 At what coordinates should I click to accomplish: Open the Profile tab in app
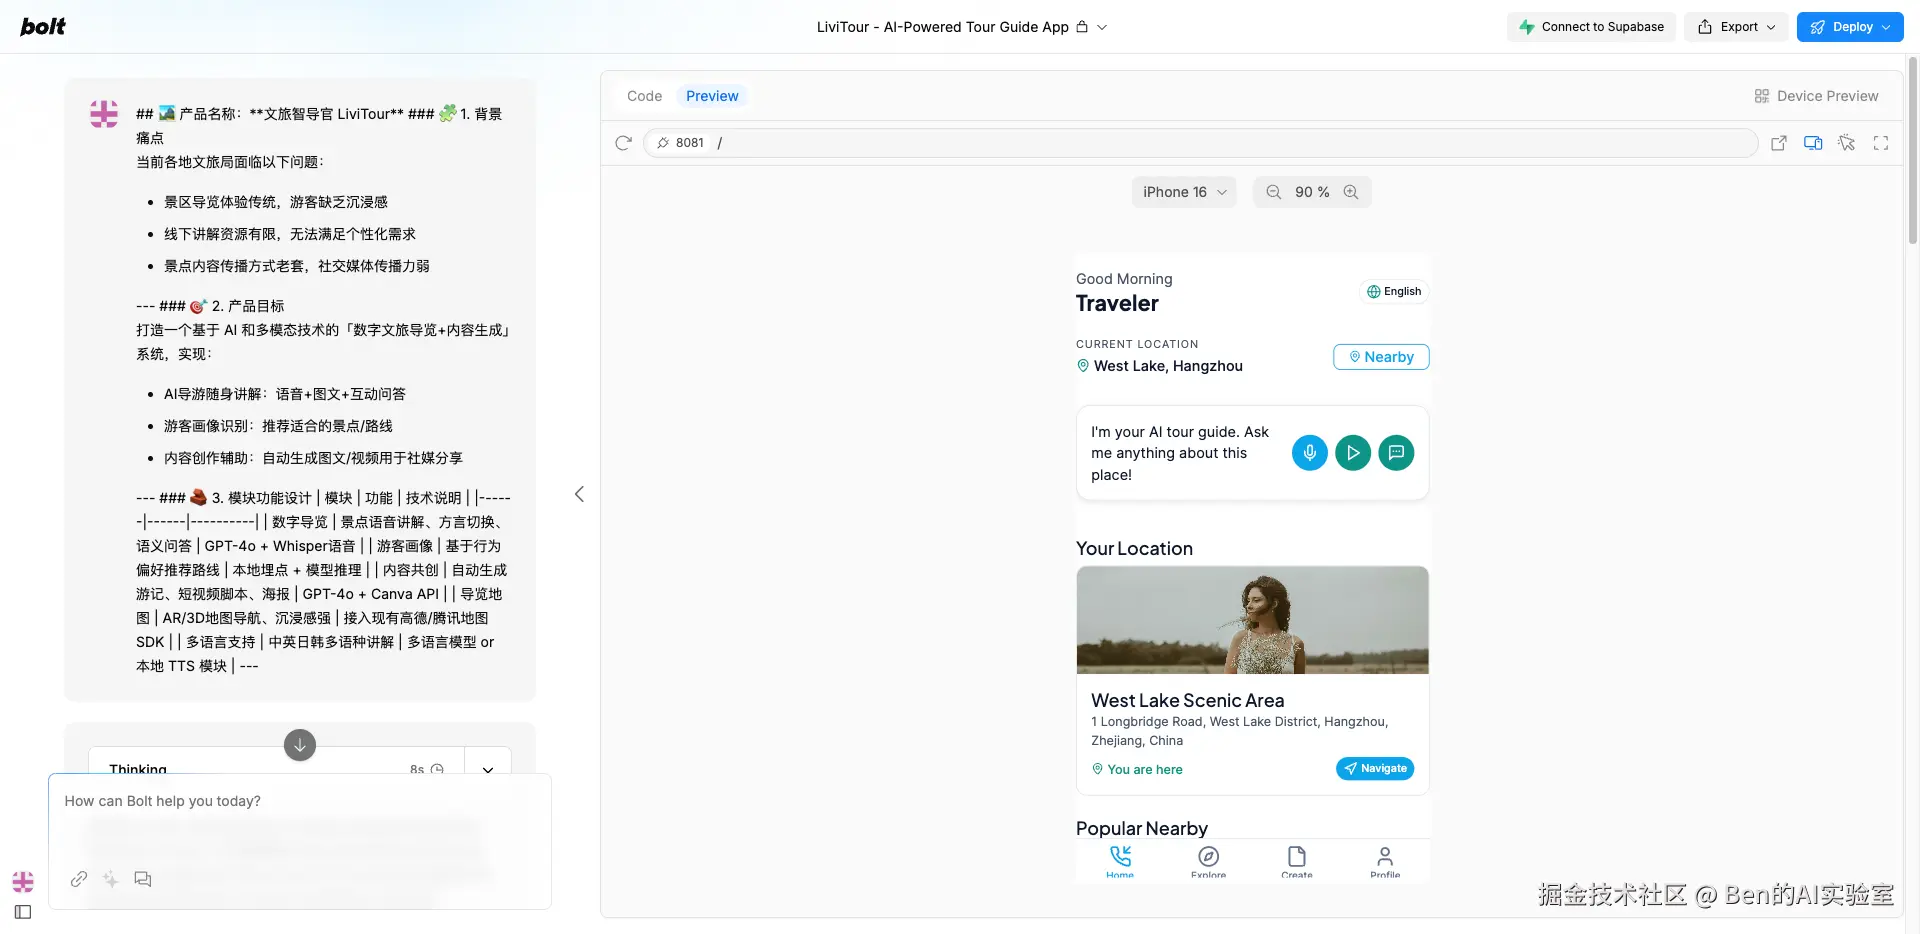tap(1385, 862)
